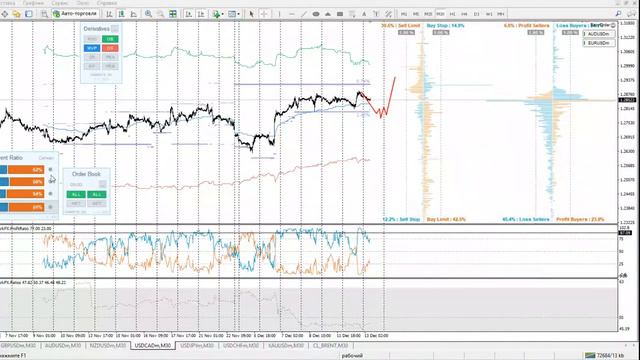Click square box in Order Book panel
Viewport: 640px width, 360px height.
pyautogui.click(x=102, y=184)
